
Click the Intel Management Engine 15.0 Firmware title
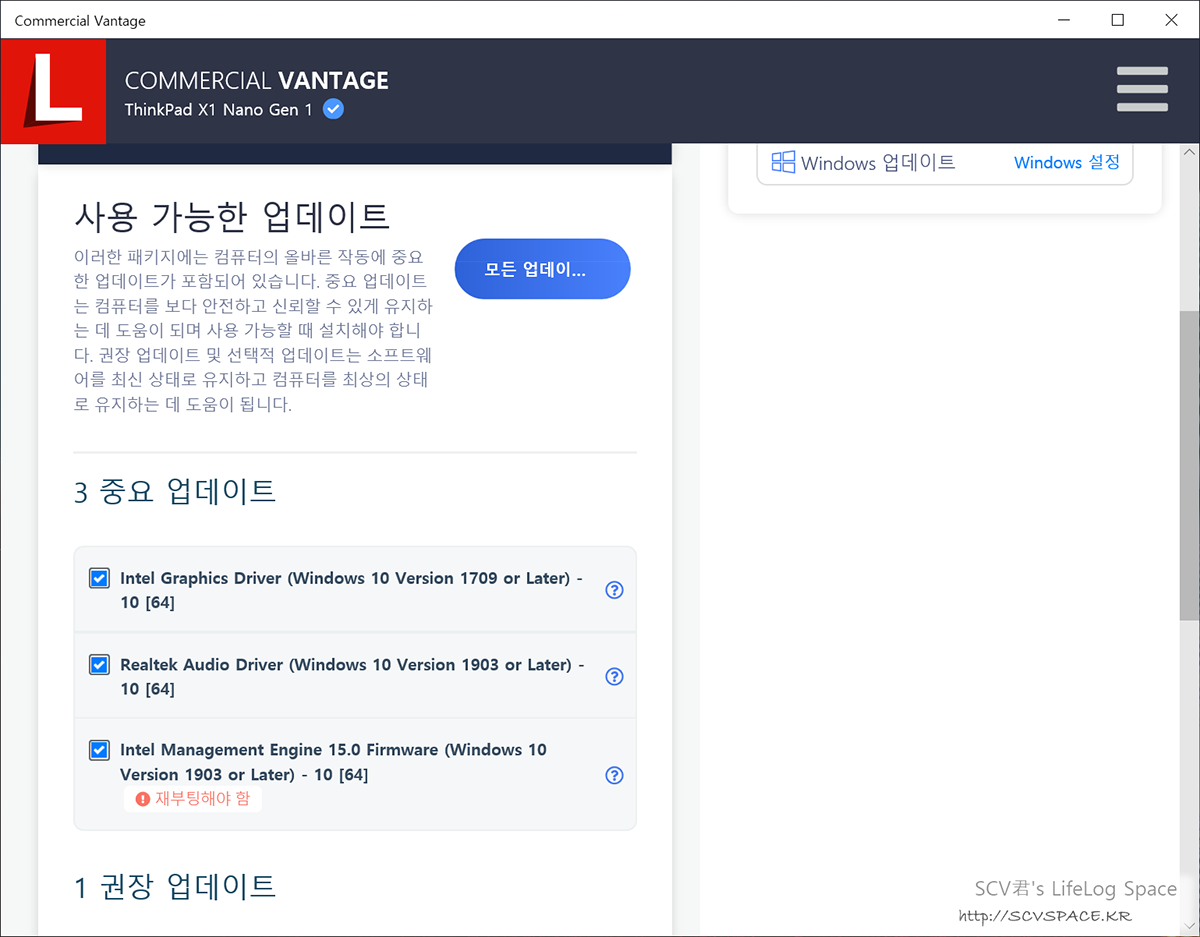(x=333, y=762)
